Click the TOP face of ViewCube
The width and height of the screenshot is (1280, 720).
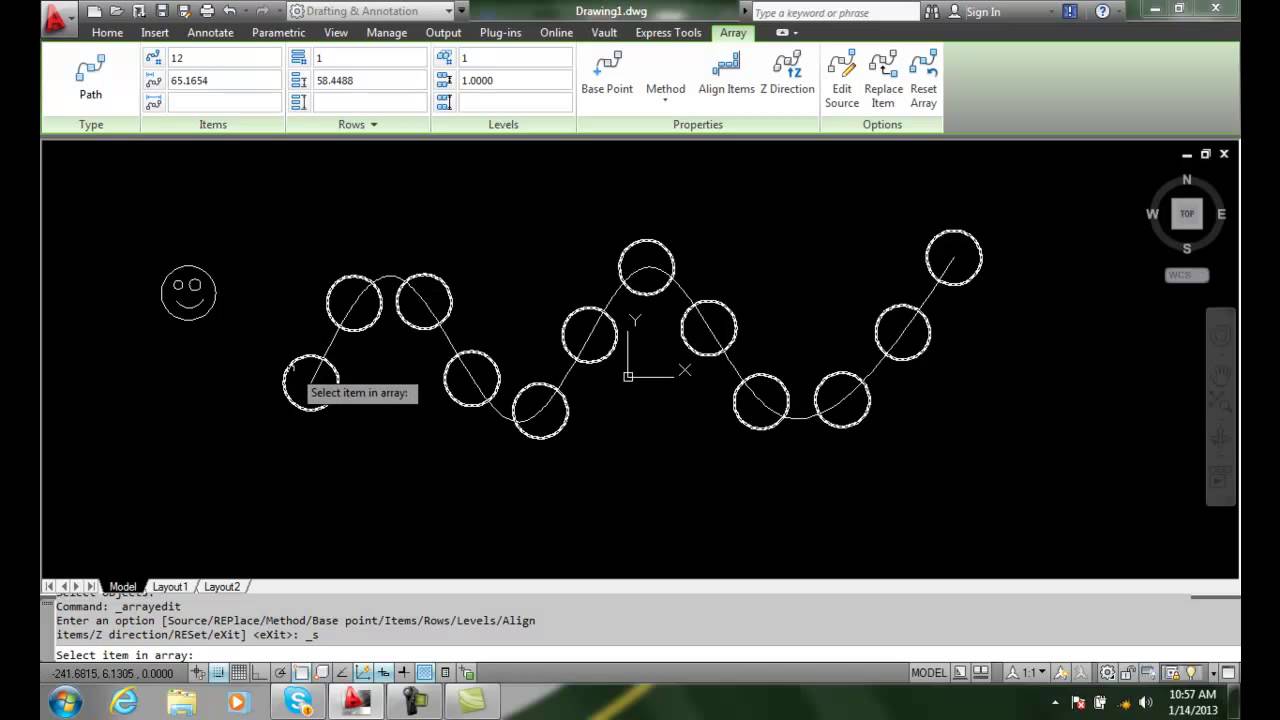coord(1187,213)
